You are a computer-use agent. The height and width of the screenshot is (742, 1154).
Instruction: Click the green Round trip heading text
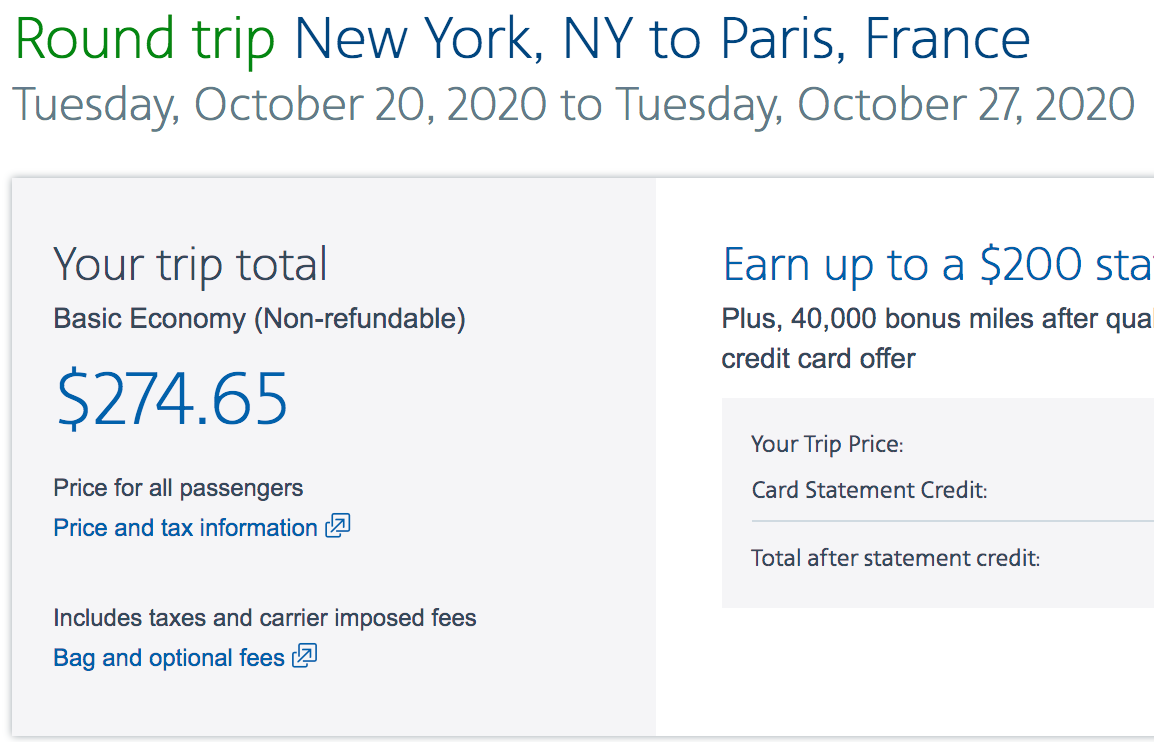[x=145, y=39]
